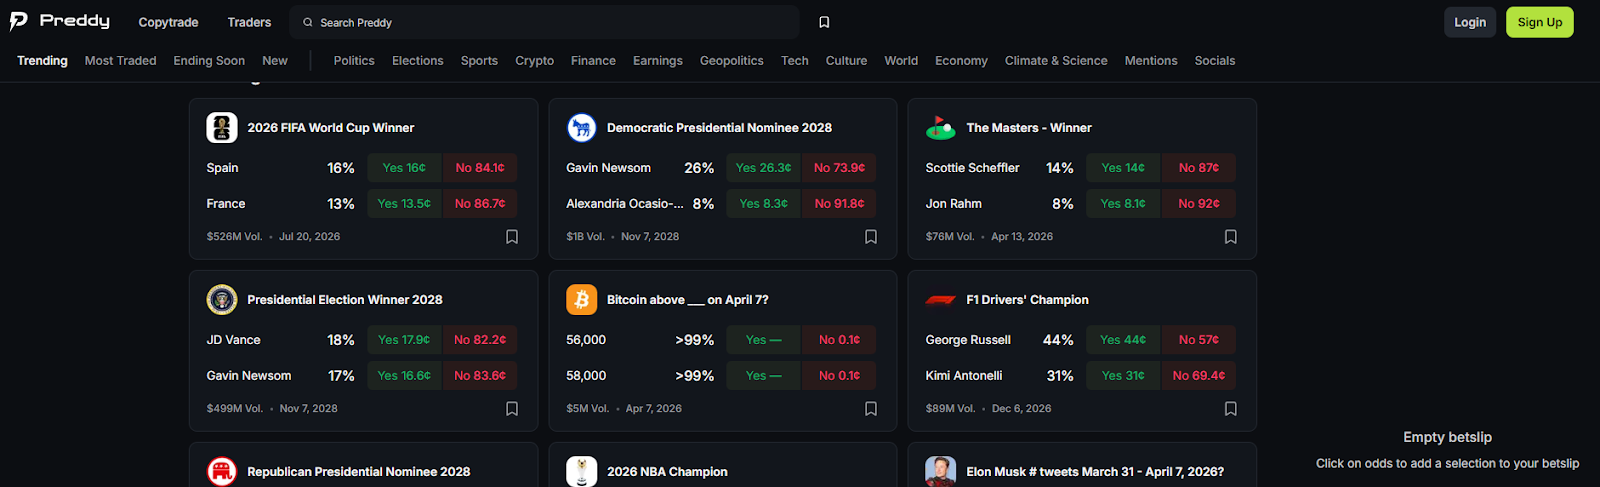
Task: Focus the Search Preddy field
Action: coord(545,22)
